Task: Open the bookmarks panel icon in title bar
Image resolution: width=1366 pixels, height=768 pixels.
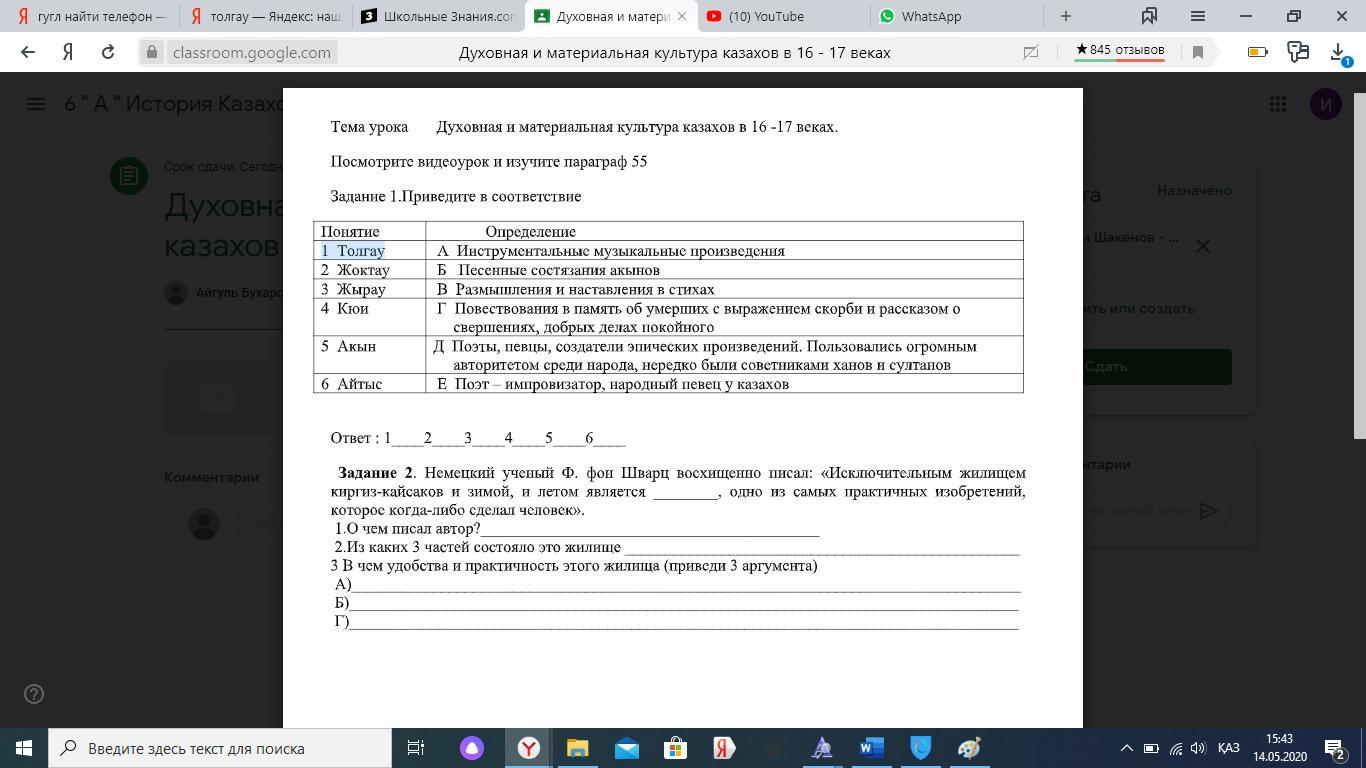Action: [1149, 16]
